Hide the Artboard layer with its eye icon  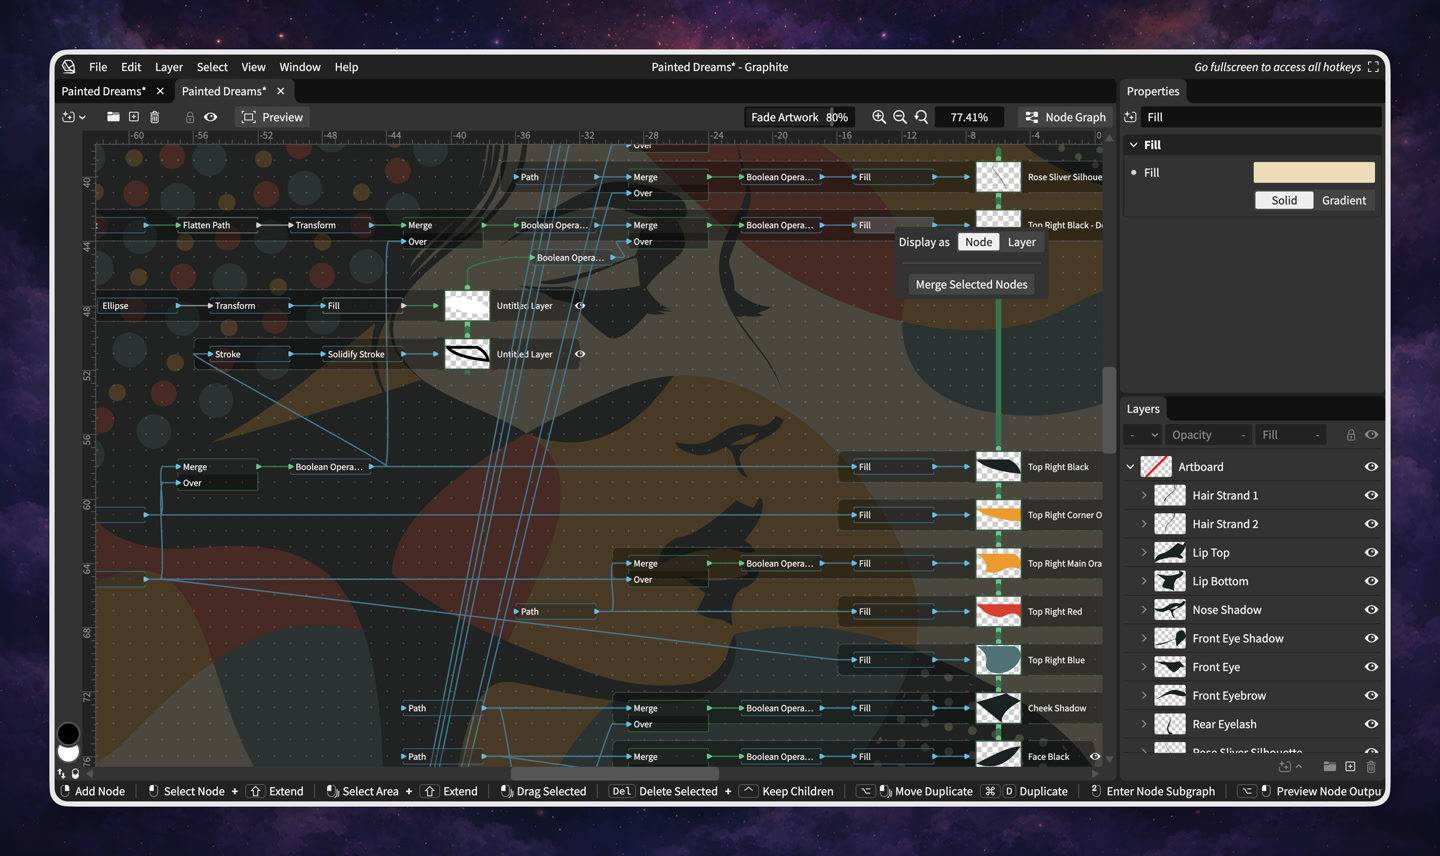(x=1371, y=467)
